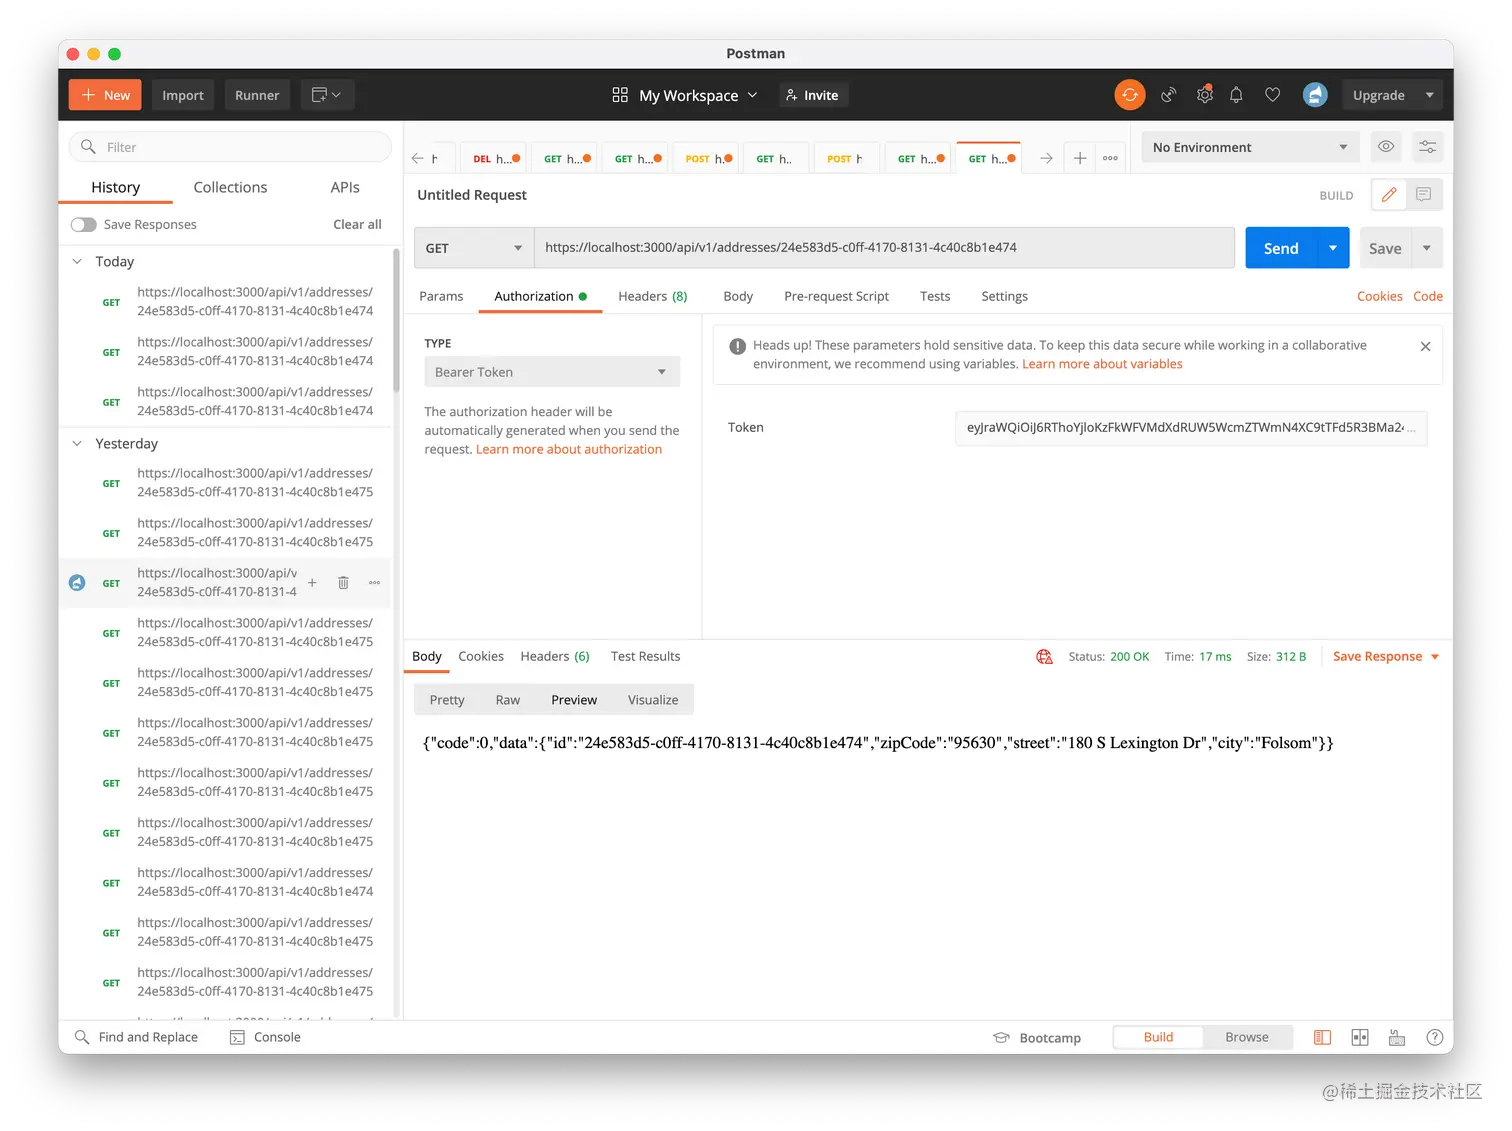Open Postman settings via the gear icon
This screenshot has width=1512, height=1131.
[1204, 94]
